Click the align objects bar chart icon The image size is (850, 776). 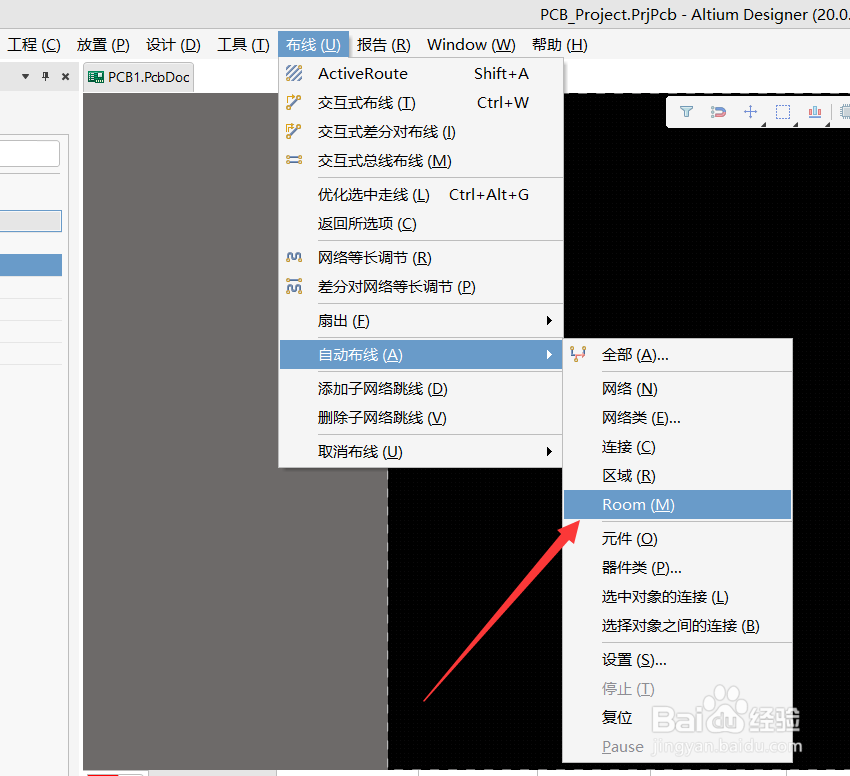point(815,112)
